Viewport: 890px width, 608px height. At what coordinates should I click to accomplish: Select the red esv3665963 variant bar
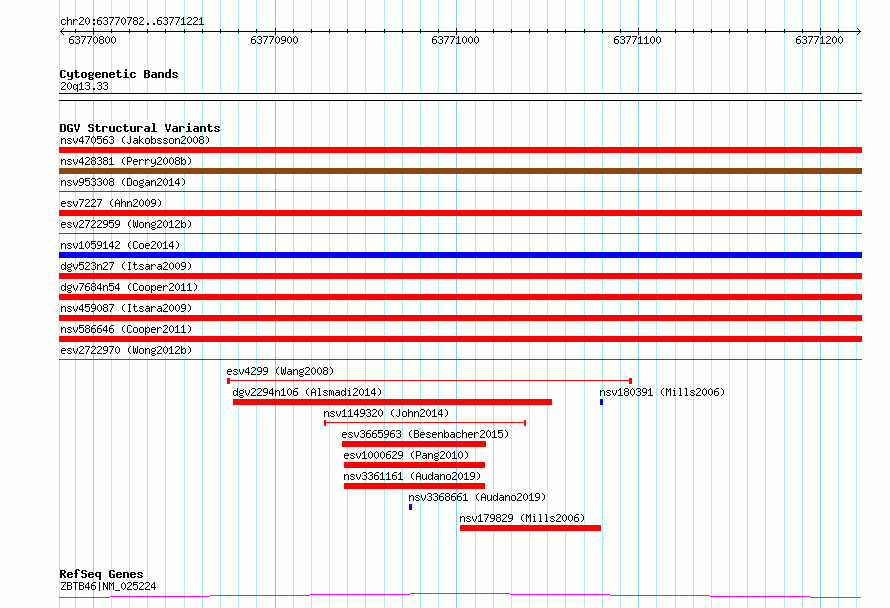tap(414, 444)
